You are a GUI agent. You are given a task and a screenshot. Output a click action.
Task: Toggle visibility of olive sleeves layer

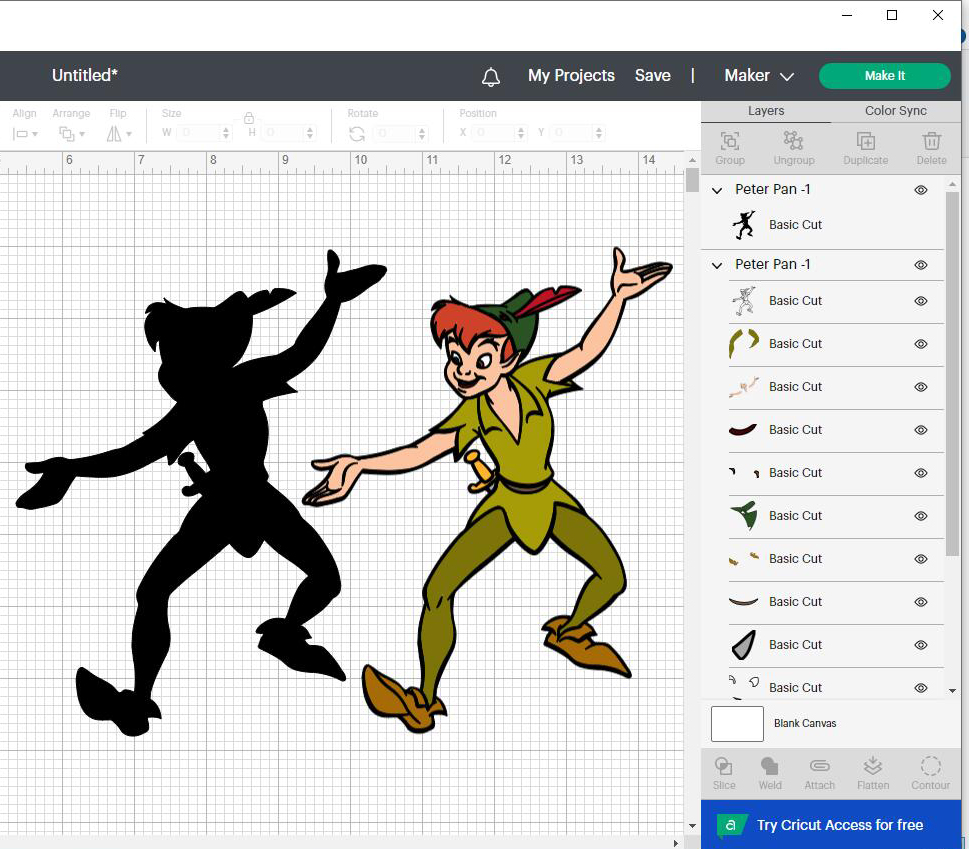[x=921, y=344]
